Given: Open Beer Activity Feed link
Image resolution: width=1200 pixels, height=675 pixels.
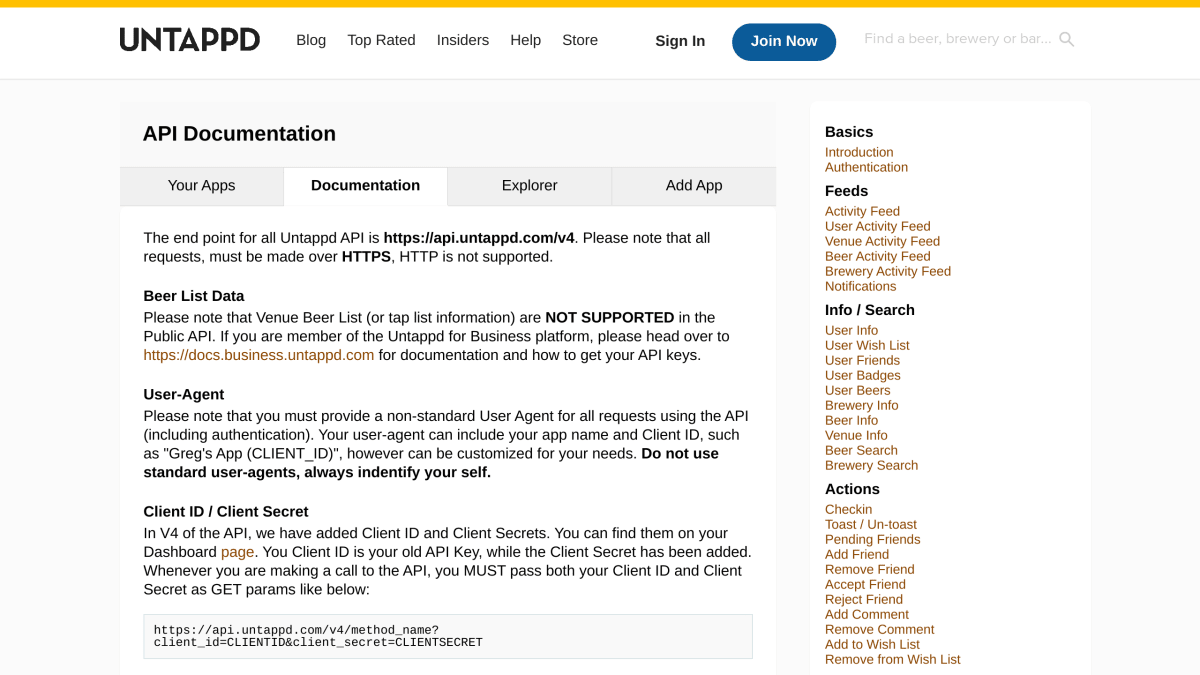Looking at the screenshot, I should point(878,257).
